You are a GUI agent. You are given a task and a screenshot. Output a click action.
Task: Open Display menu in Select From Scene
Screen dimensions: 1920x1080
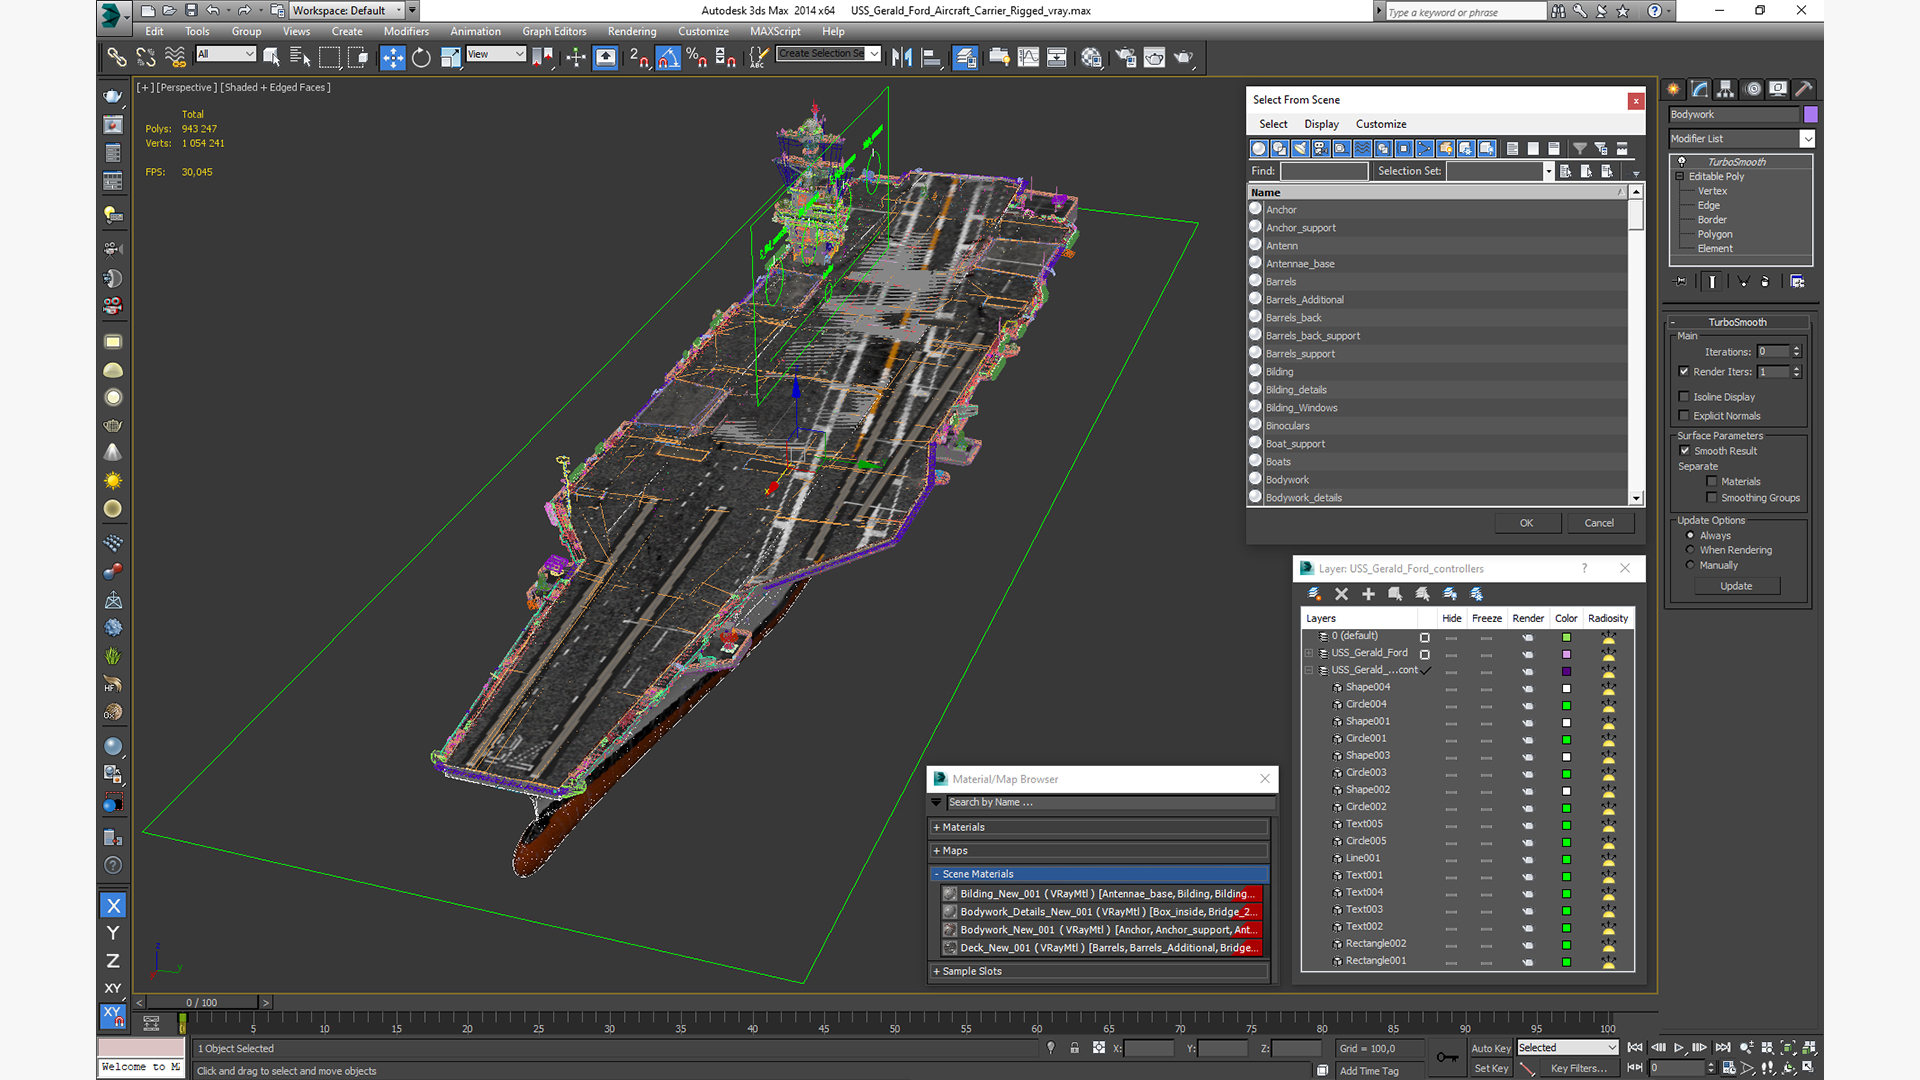1321,124
